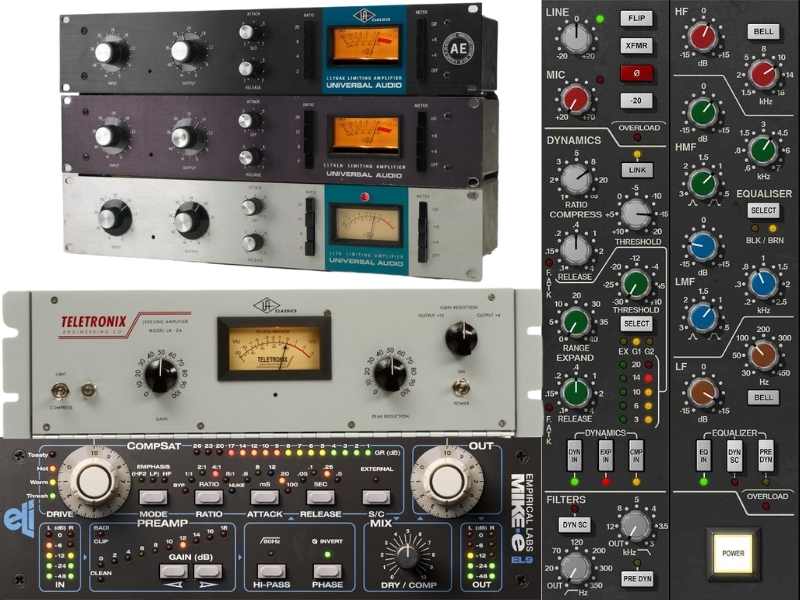Click the grey compressor THRESHOLD knob

(x=635, y=213)
